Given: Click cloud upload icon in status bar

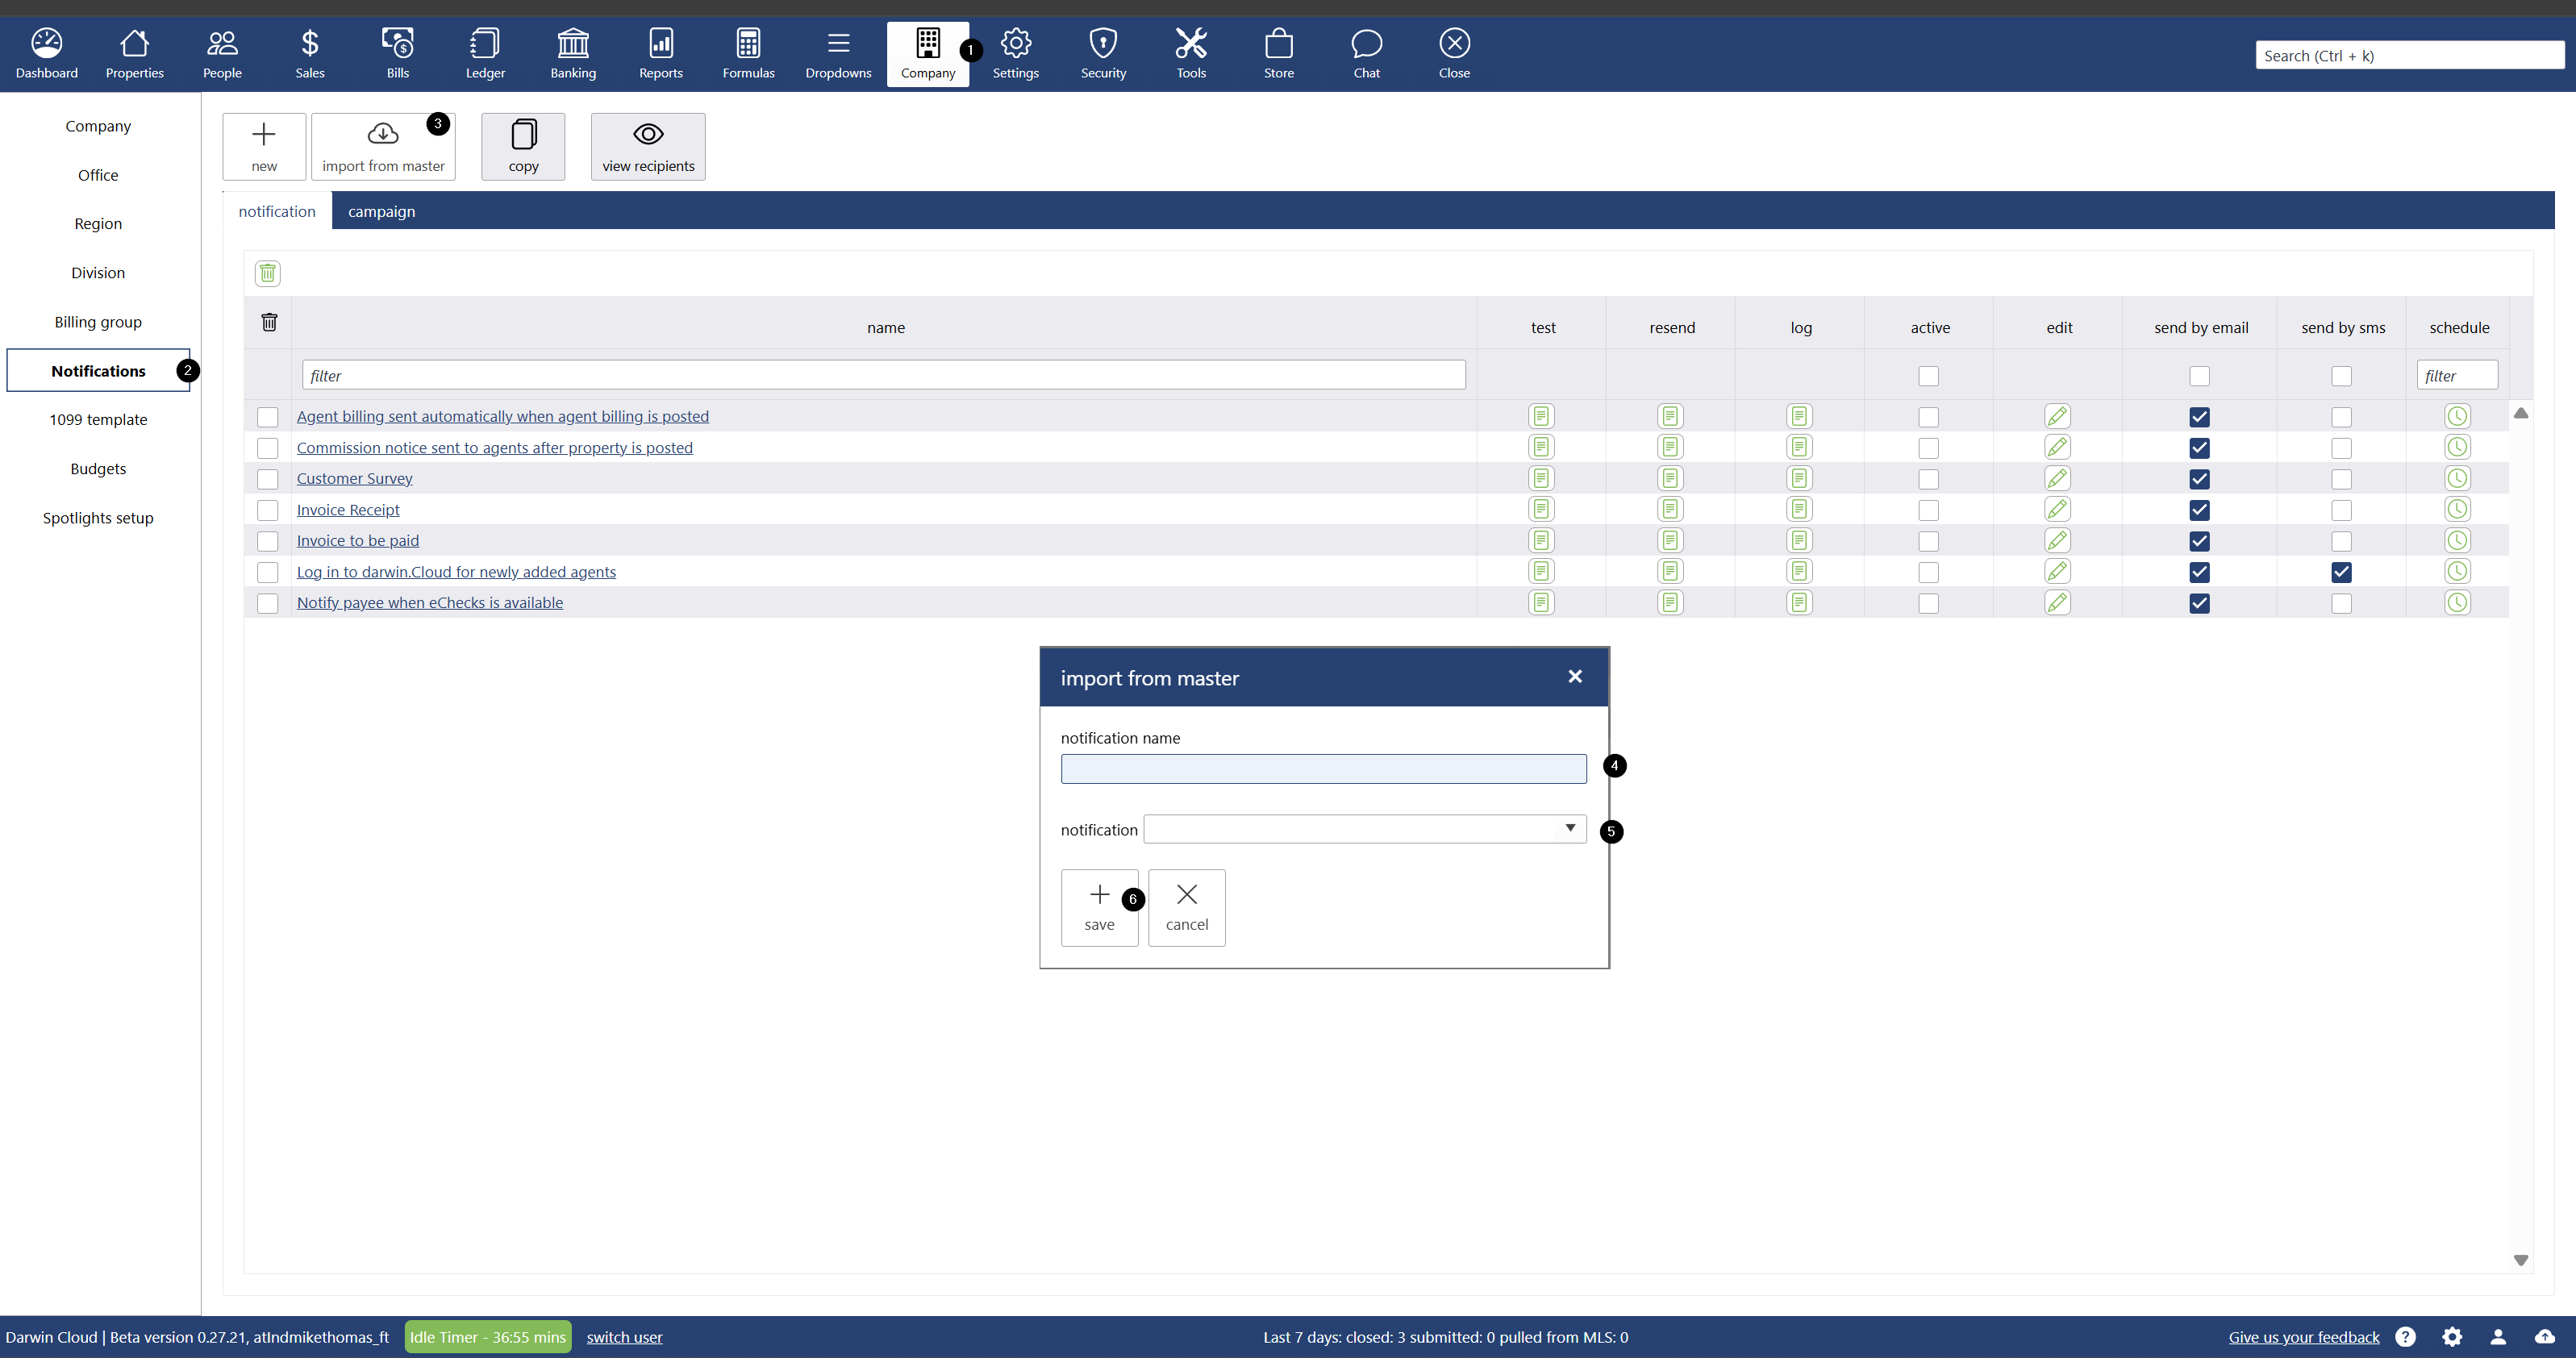Looking at the screenshot, I should 2544,1336.
